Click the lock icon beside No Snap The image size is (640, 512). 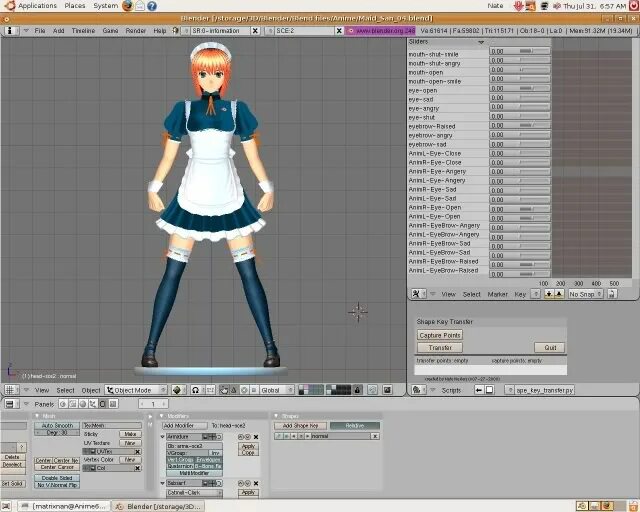612,294
